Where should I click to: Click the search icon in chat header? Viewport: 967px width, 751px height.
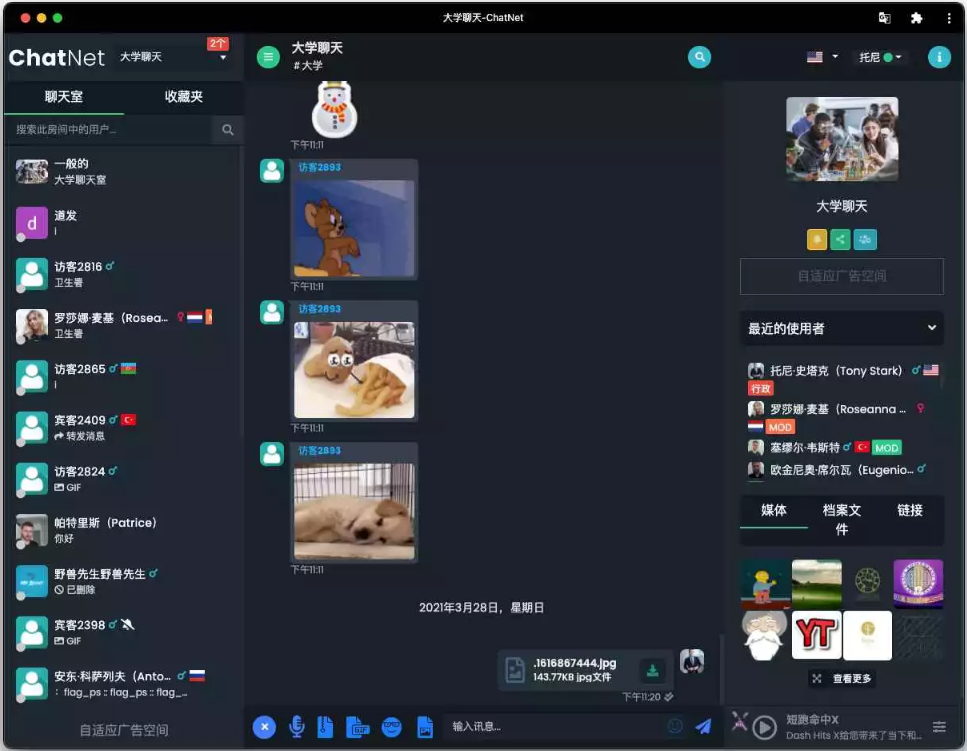click(700, 57)
